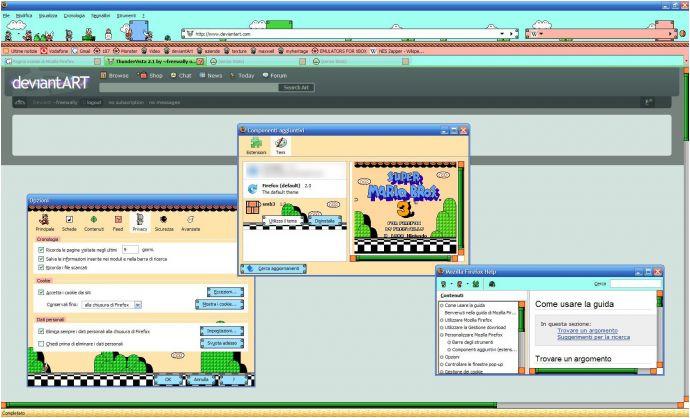This screenshot has height=418, width=690.
Task: Switch to Temi in Componenti aggiuntivi
Action: 280,146
